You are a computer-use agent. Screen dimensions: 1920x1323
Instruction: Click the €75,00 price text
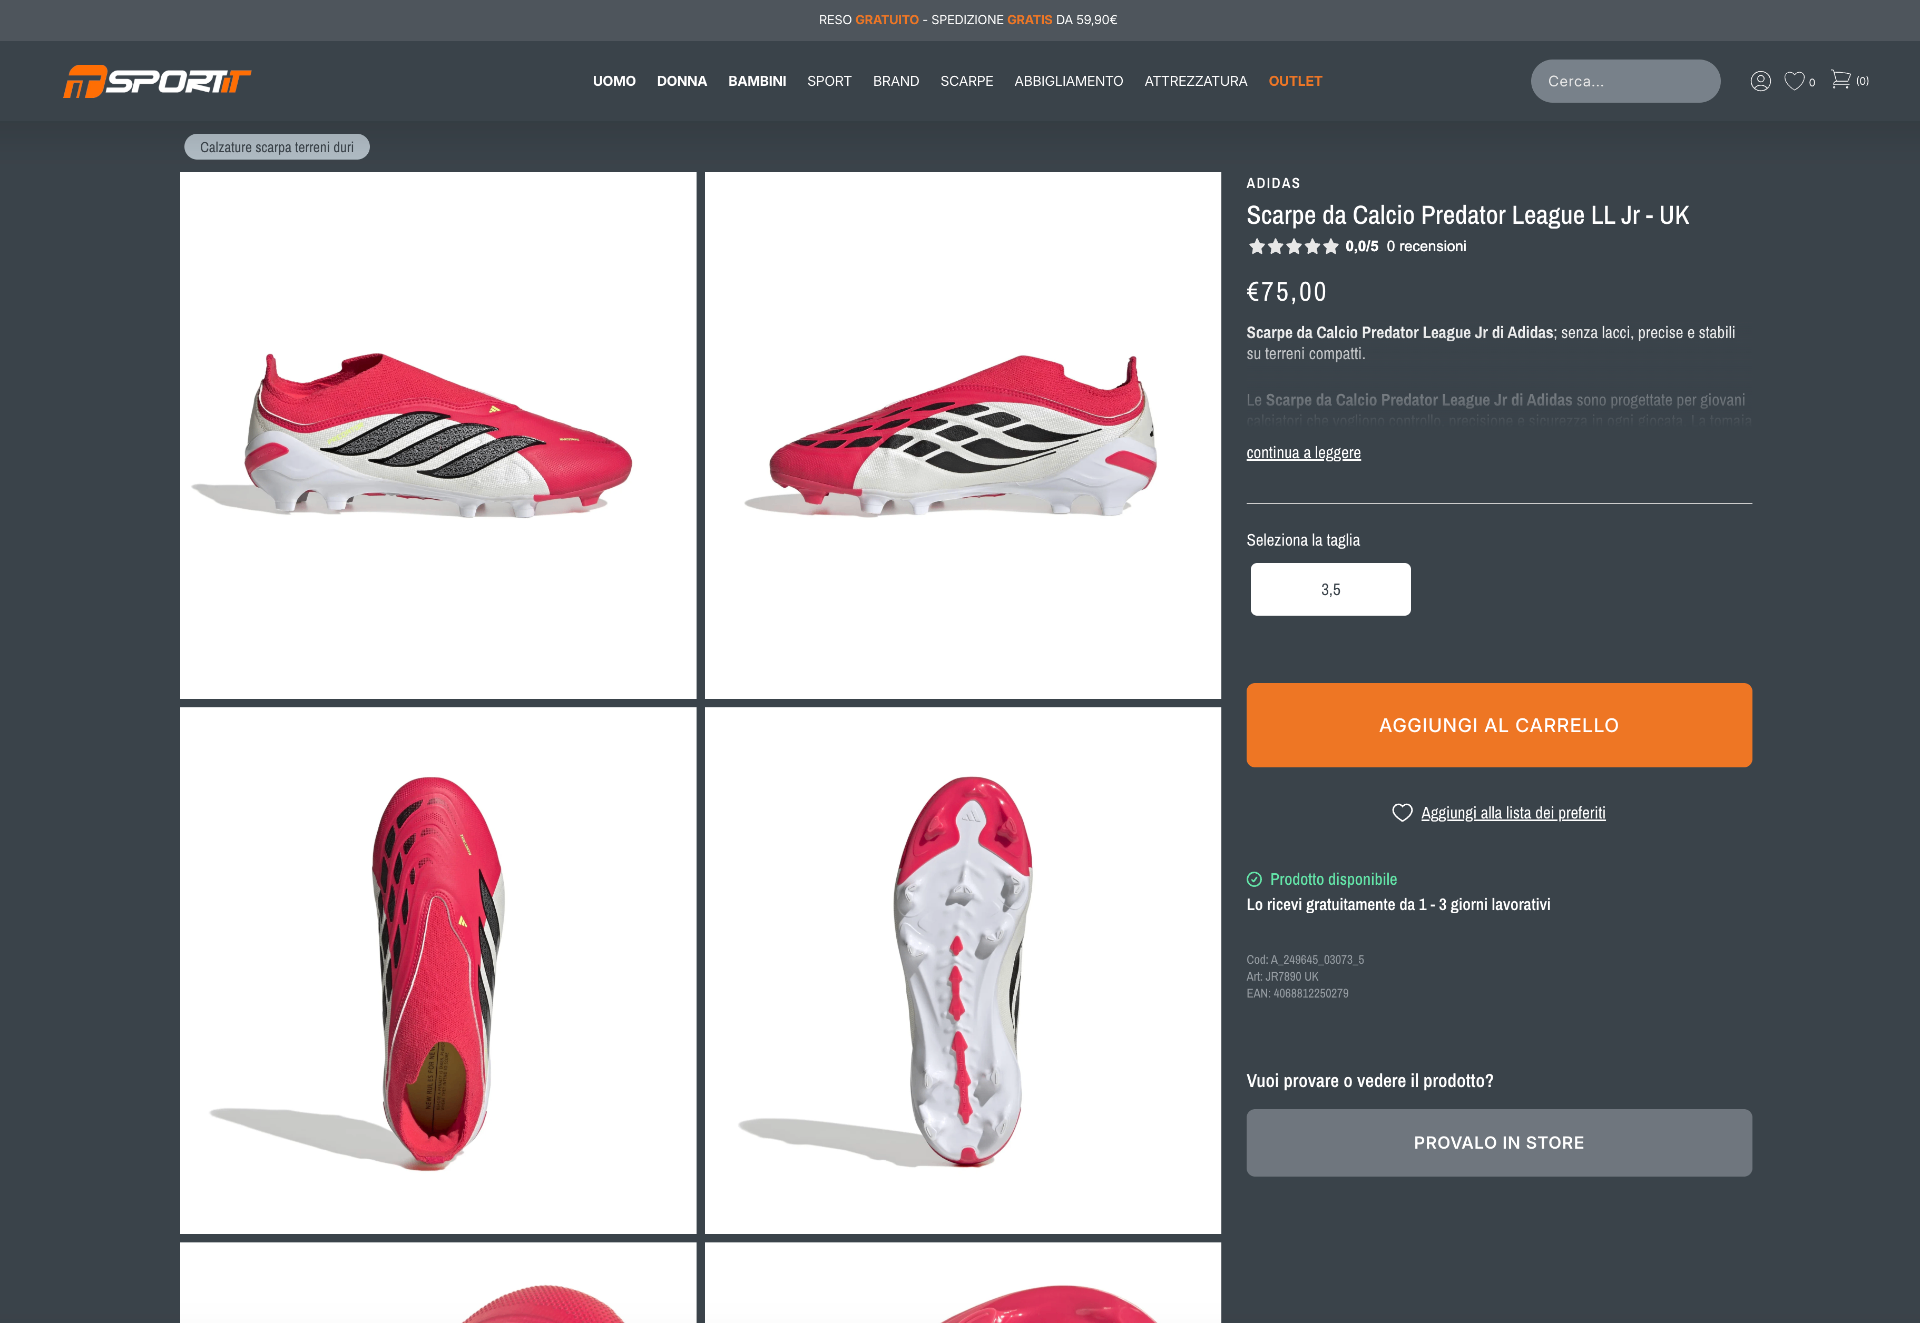(1286, 292)
